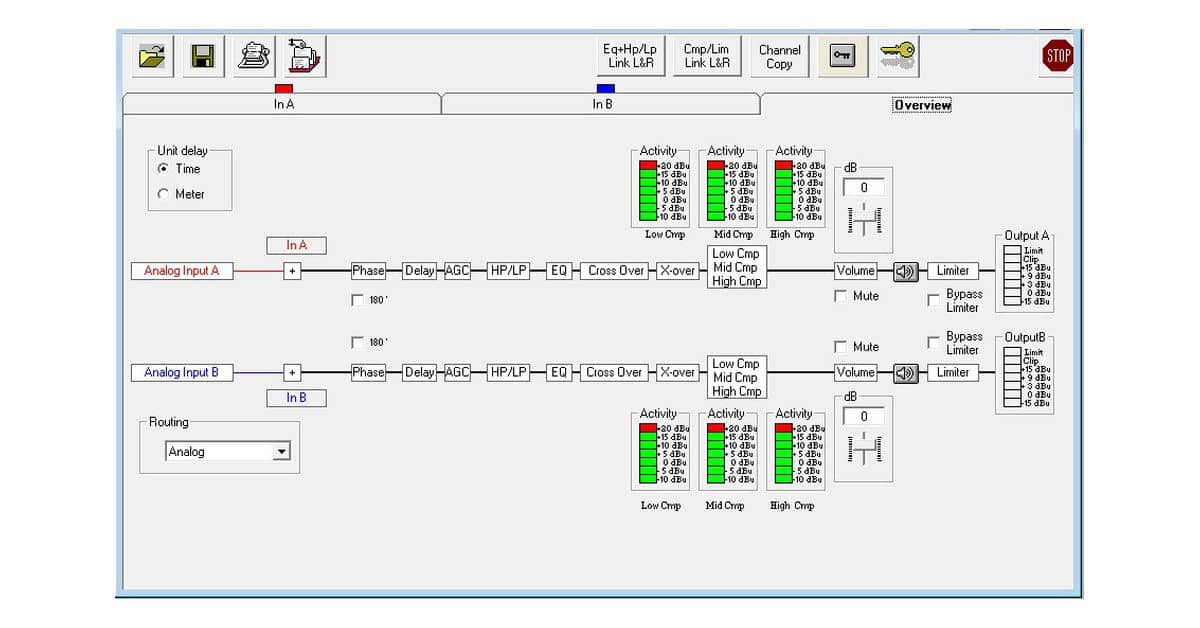Switch to the In A tab
The height and width of the screenshot is (628, 1200).
point(283,104)
